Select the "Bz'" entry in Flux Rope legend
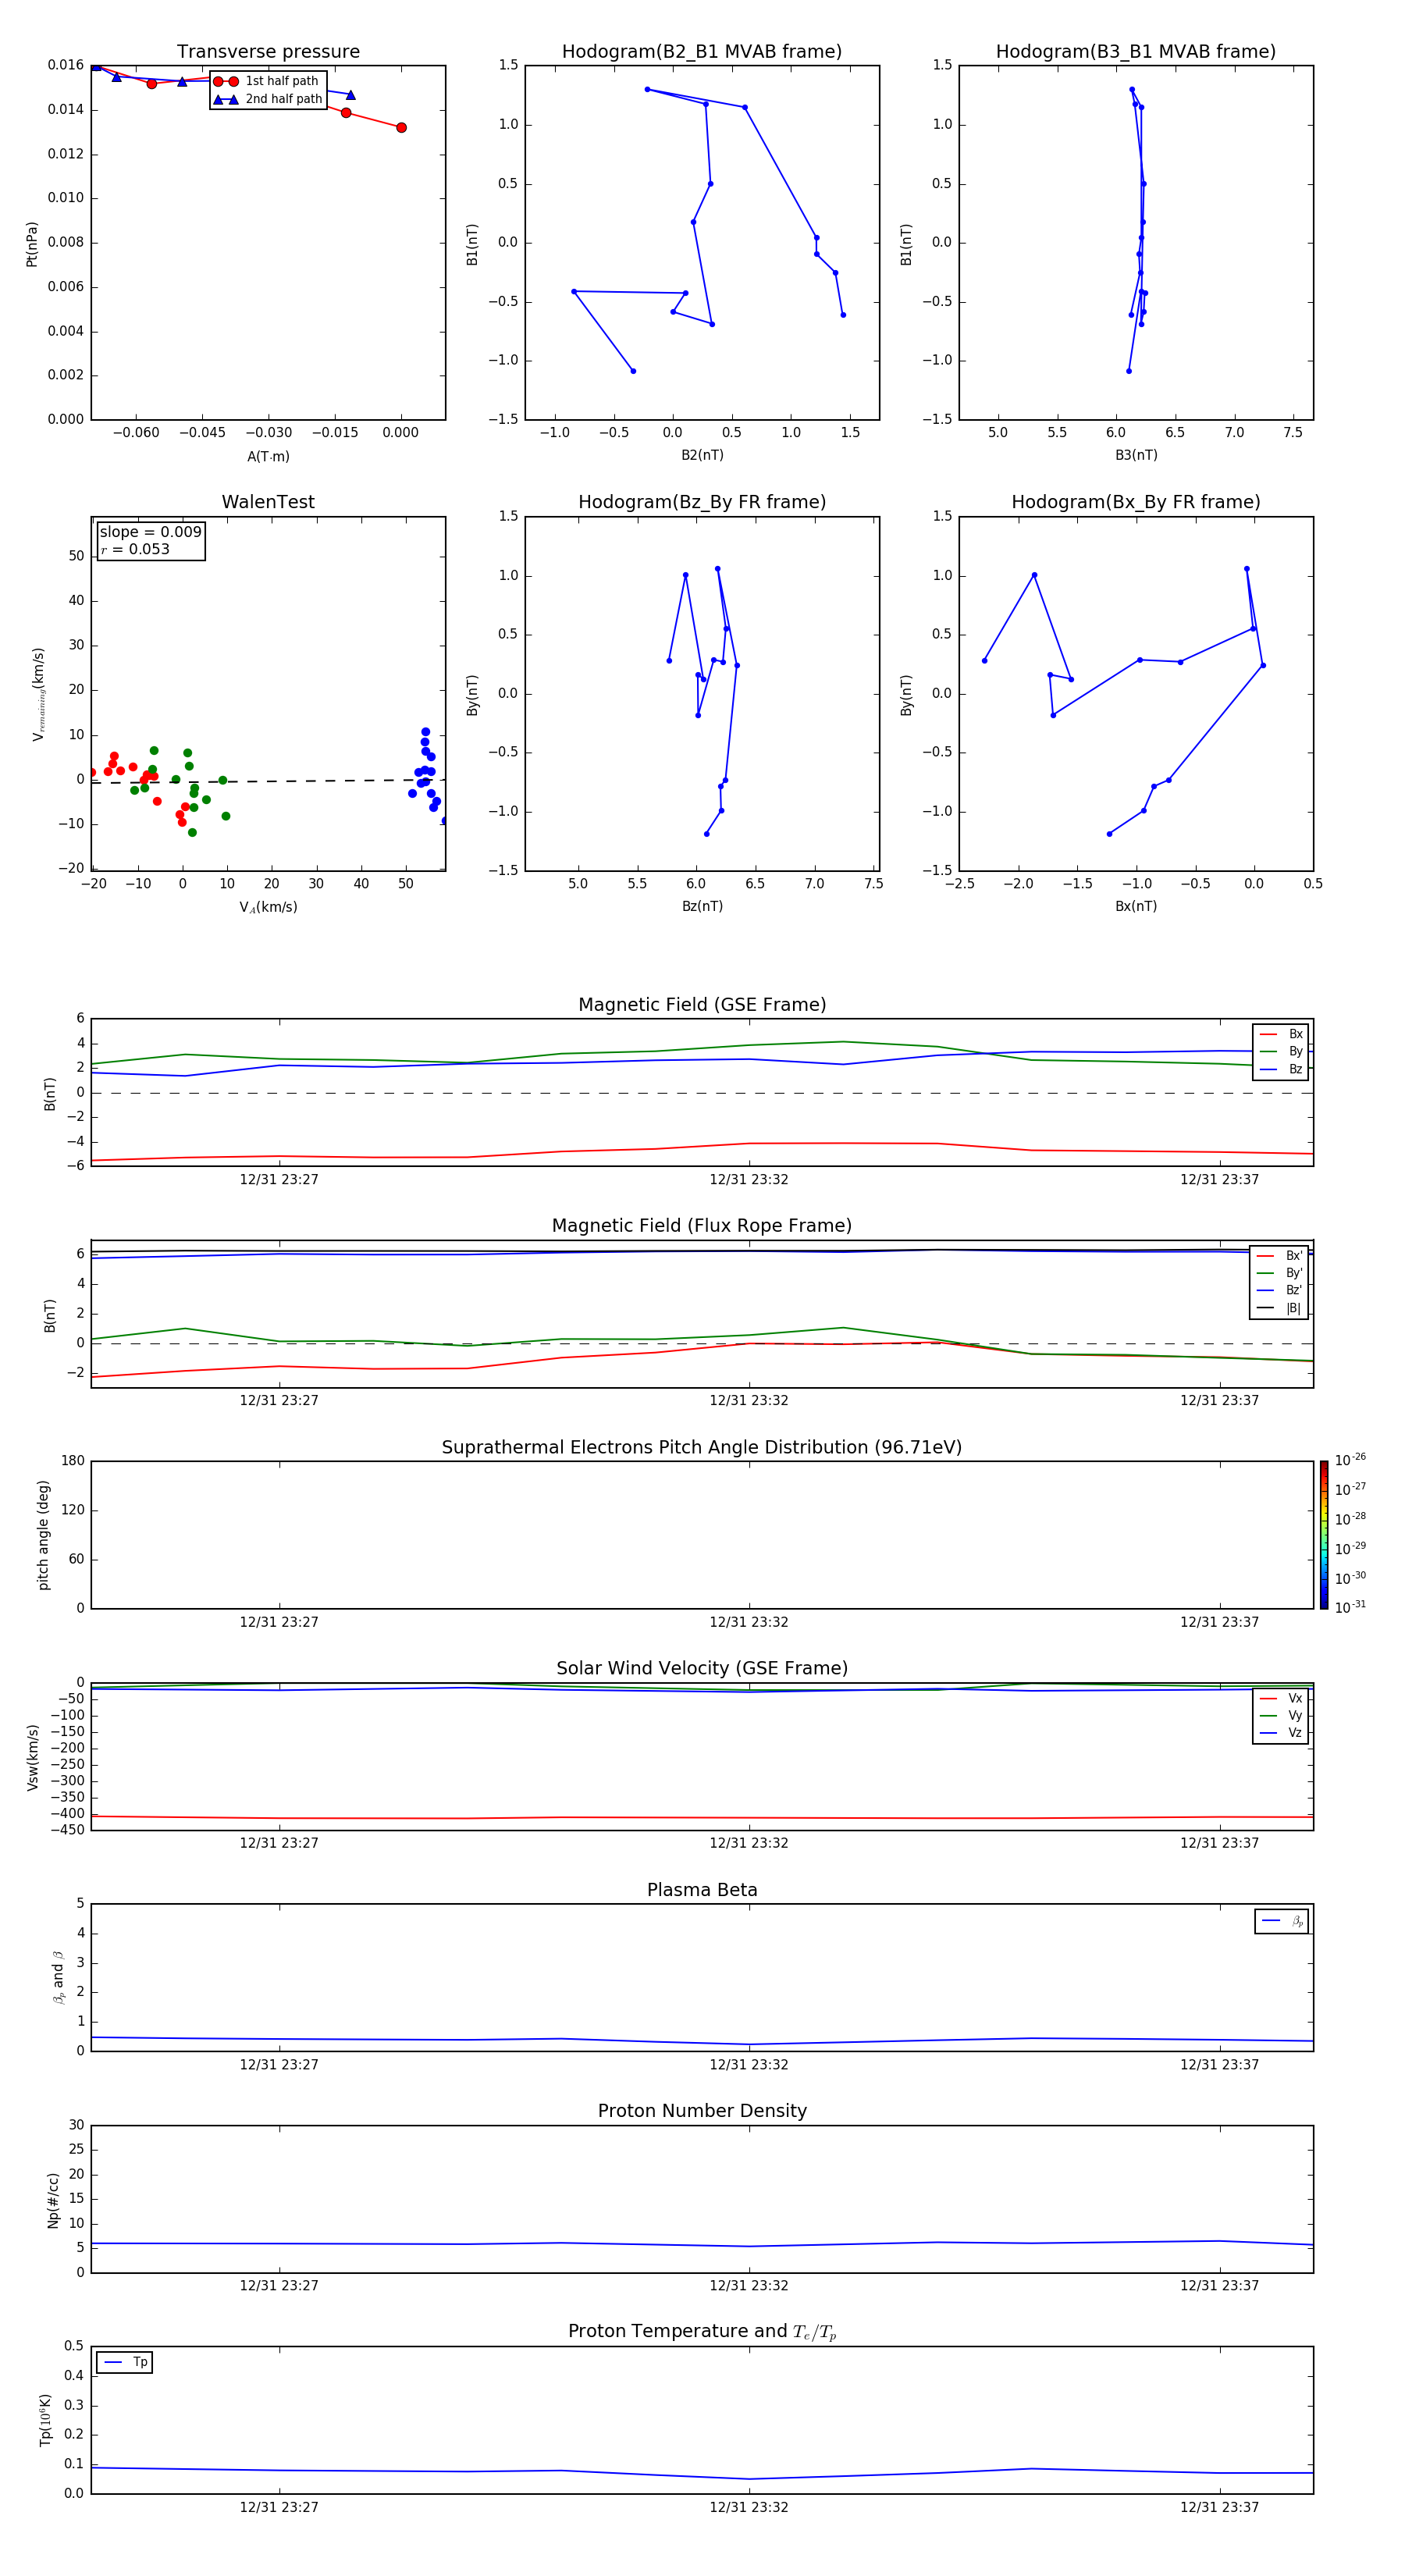This screenshot has width=1405, height=2576. coord(1280,1290)
